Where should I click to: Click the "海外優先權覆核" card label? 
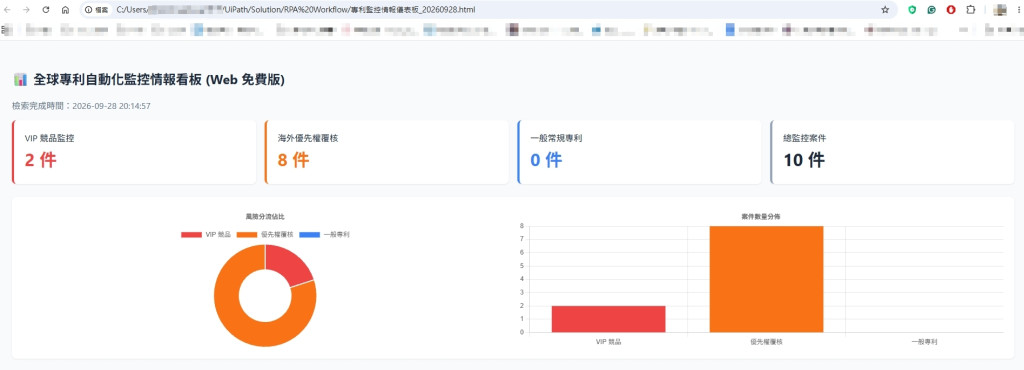(x=308, y=138)
